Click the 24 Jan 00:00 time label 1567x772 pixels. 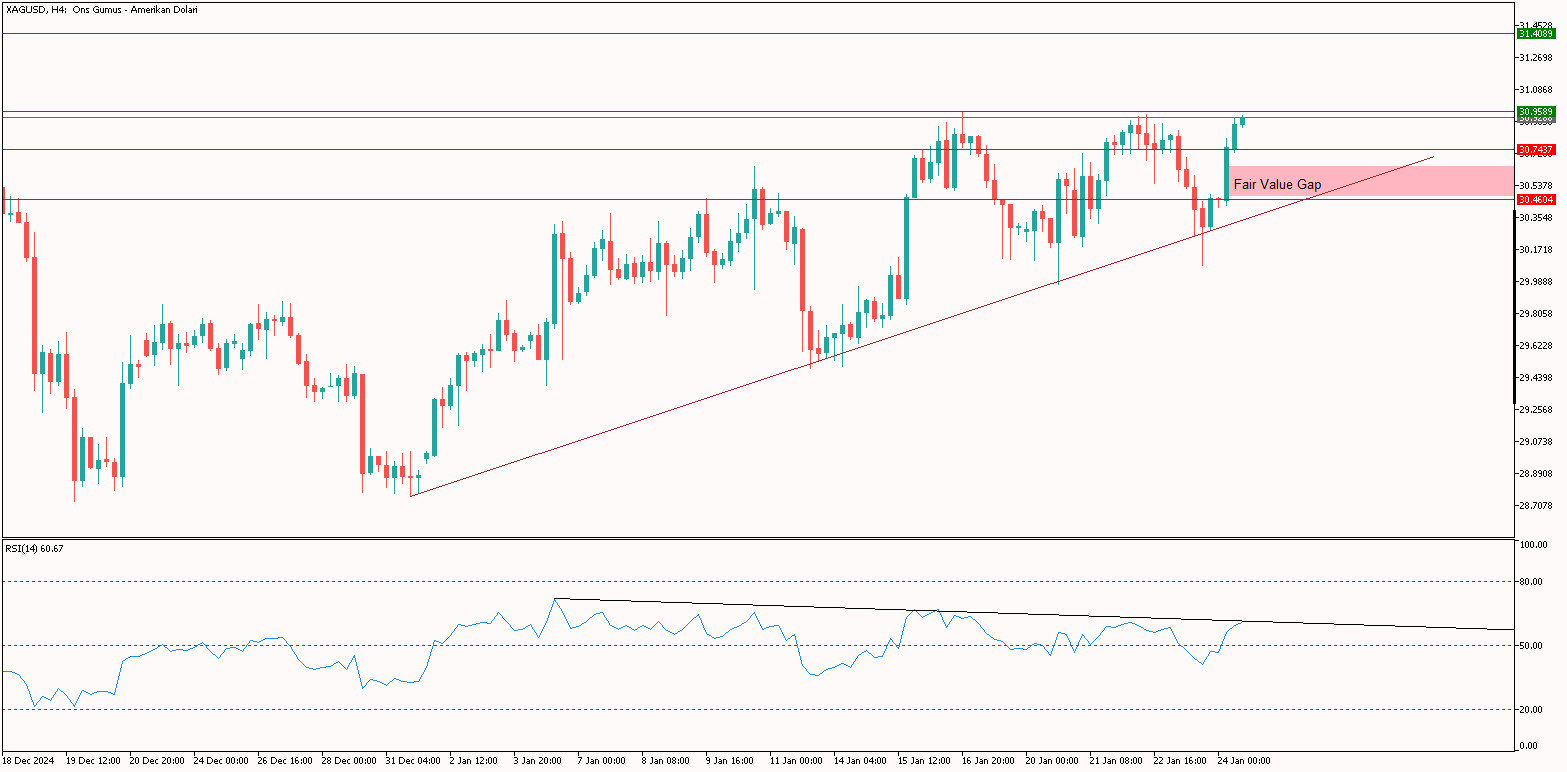pos(1246,760)
